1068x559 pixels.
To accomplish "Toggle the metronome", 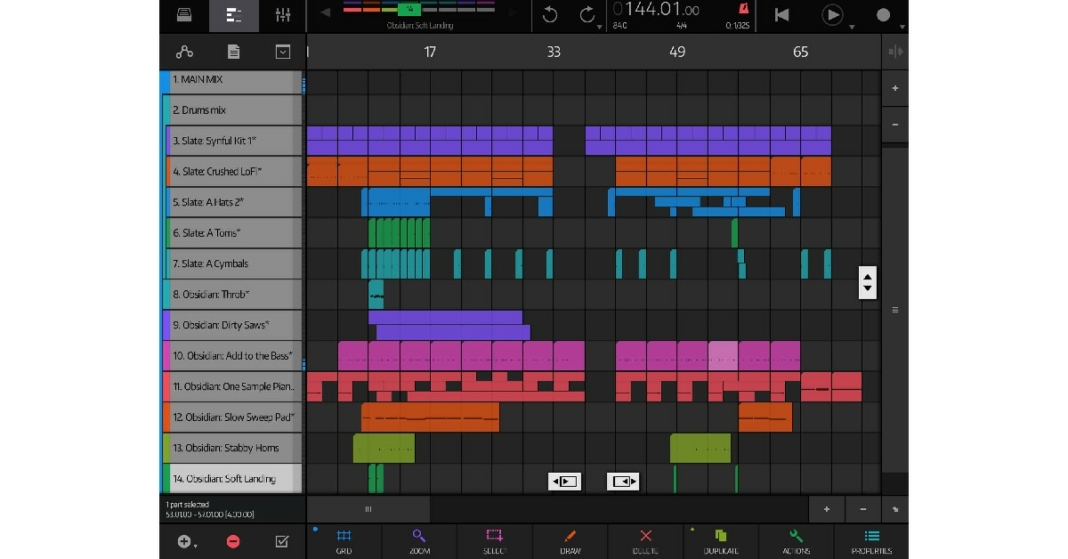I will click(742, 11).
